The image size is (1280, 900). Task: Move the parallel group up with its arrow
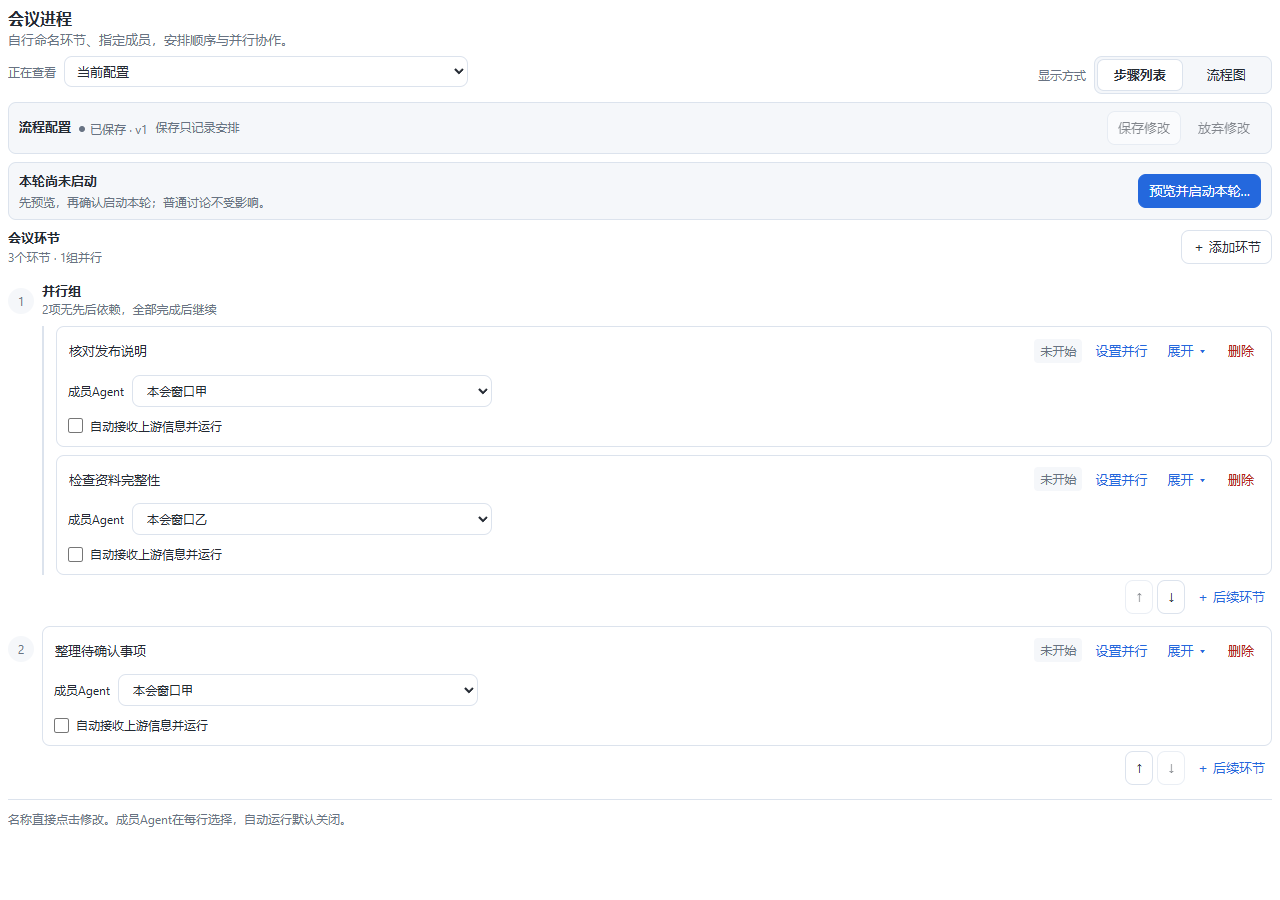click(1139, 597)
